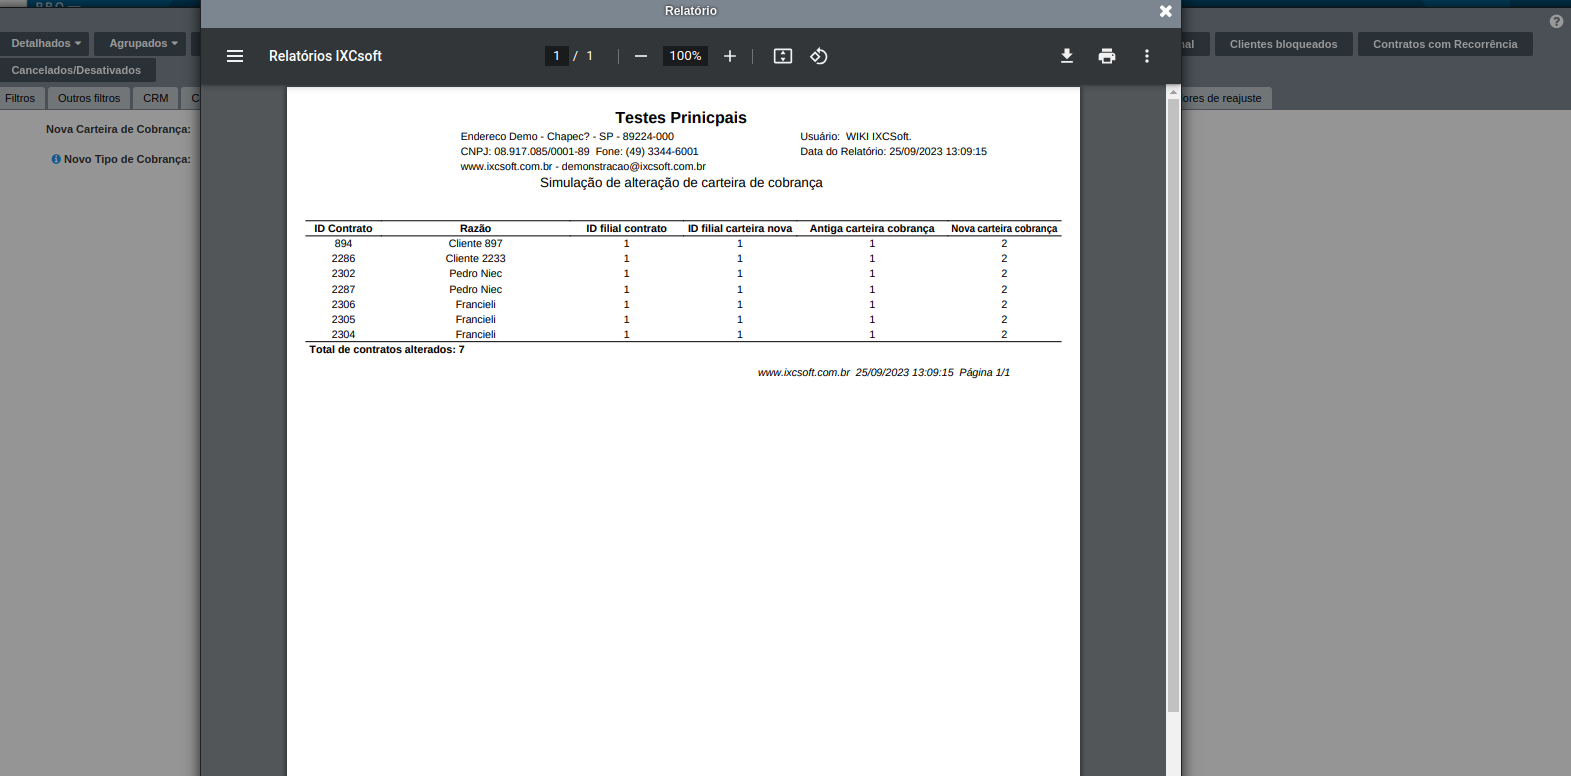Click the 100% zoom level field
The width and height of the screenshot is (1571, 776).
[685, 56]
